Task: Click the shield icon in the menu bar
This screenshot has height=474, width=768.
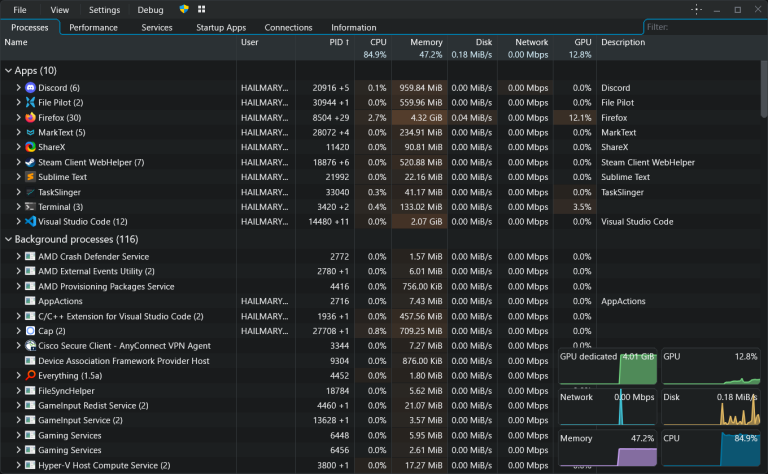Action: tap(184, 9)
